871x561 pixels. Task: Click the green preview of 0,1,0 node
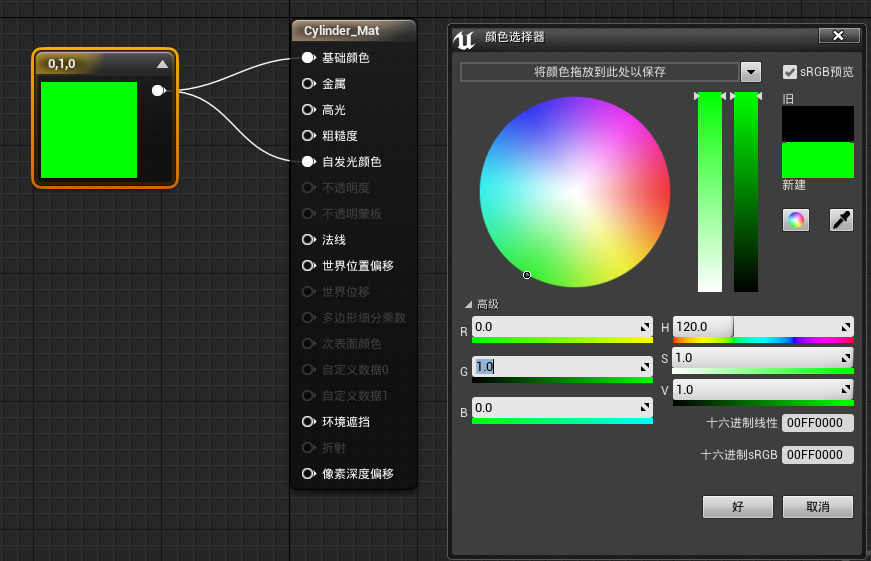[89, 130]
